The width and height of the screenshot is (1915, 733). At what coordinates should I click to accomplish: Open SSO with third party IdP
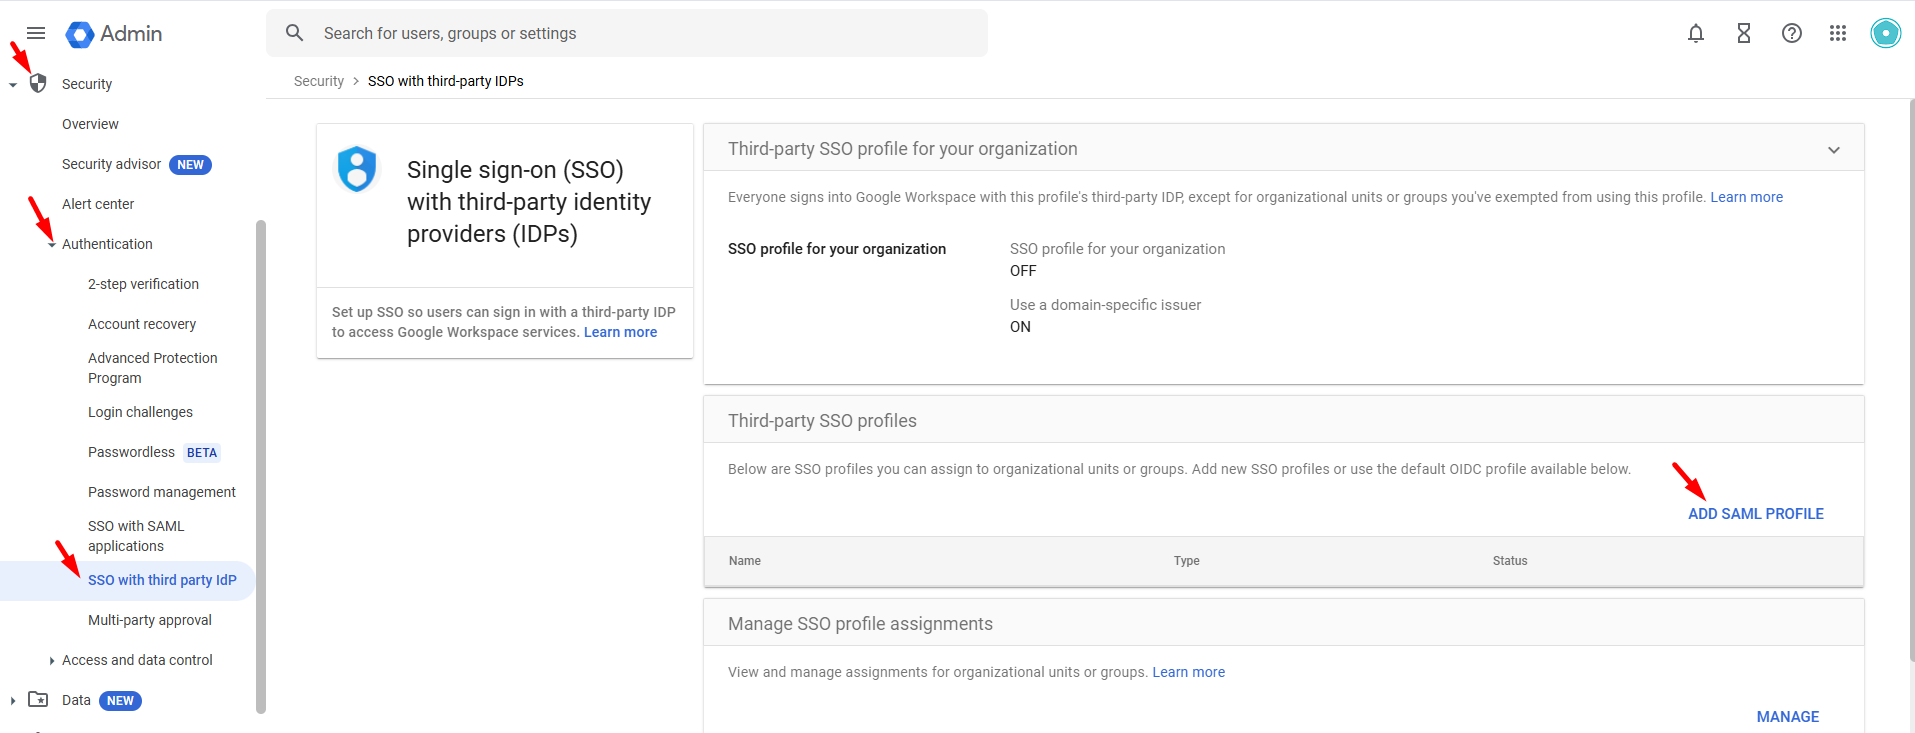162,580
